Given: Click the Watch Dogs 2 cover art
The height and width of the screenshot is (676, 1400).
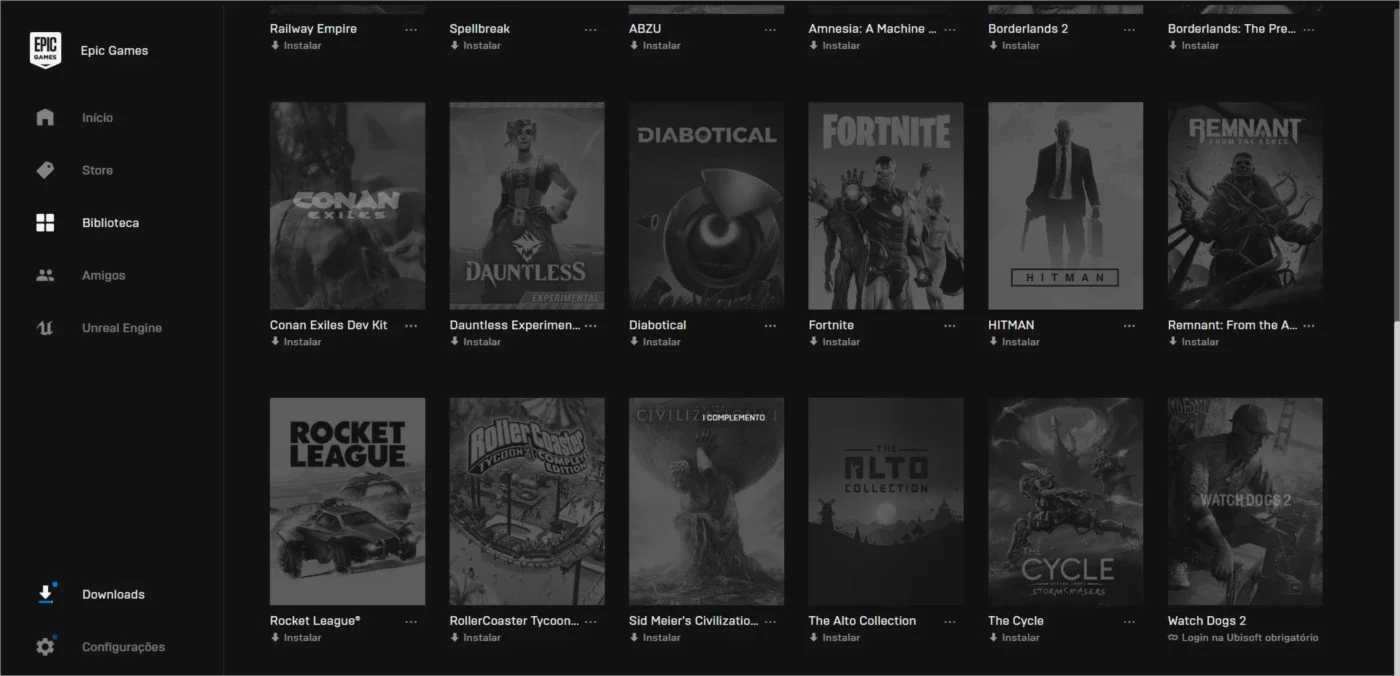Looking at the screenshot, I should [1245, 502].
